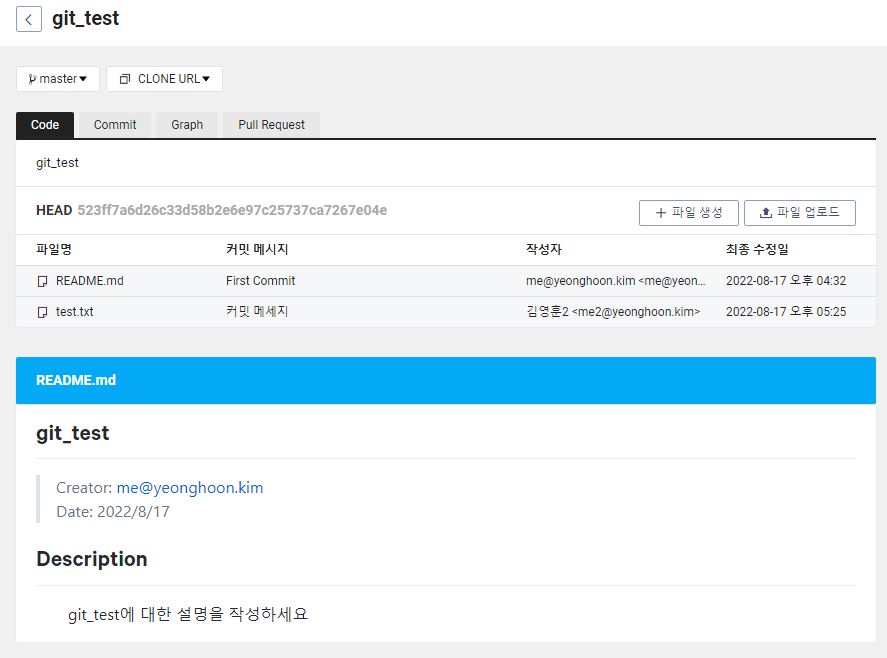Select the Pull Request tab
Image resolution: width=887 pixels, height=658 pixels.
pos(271,125)
